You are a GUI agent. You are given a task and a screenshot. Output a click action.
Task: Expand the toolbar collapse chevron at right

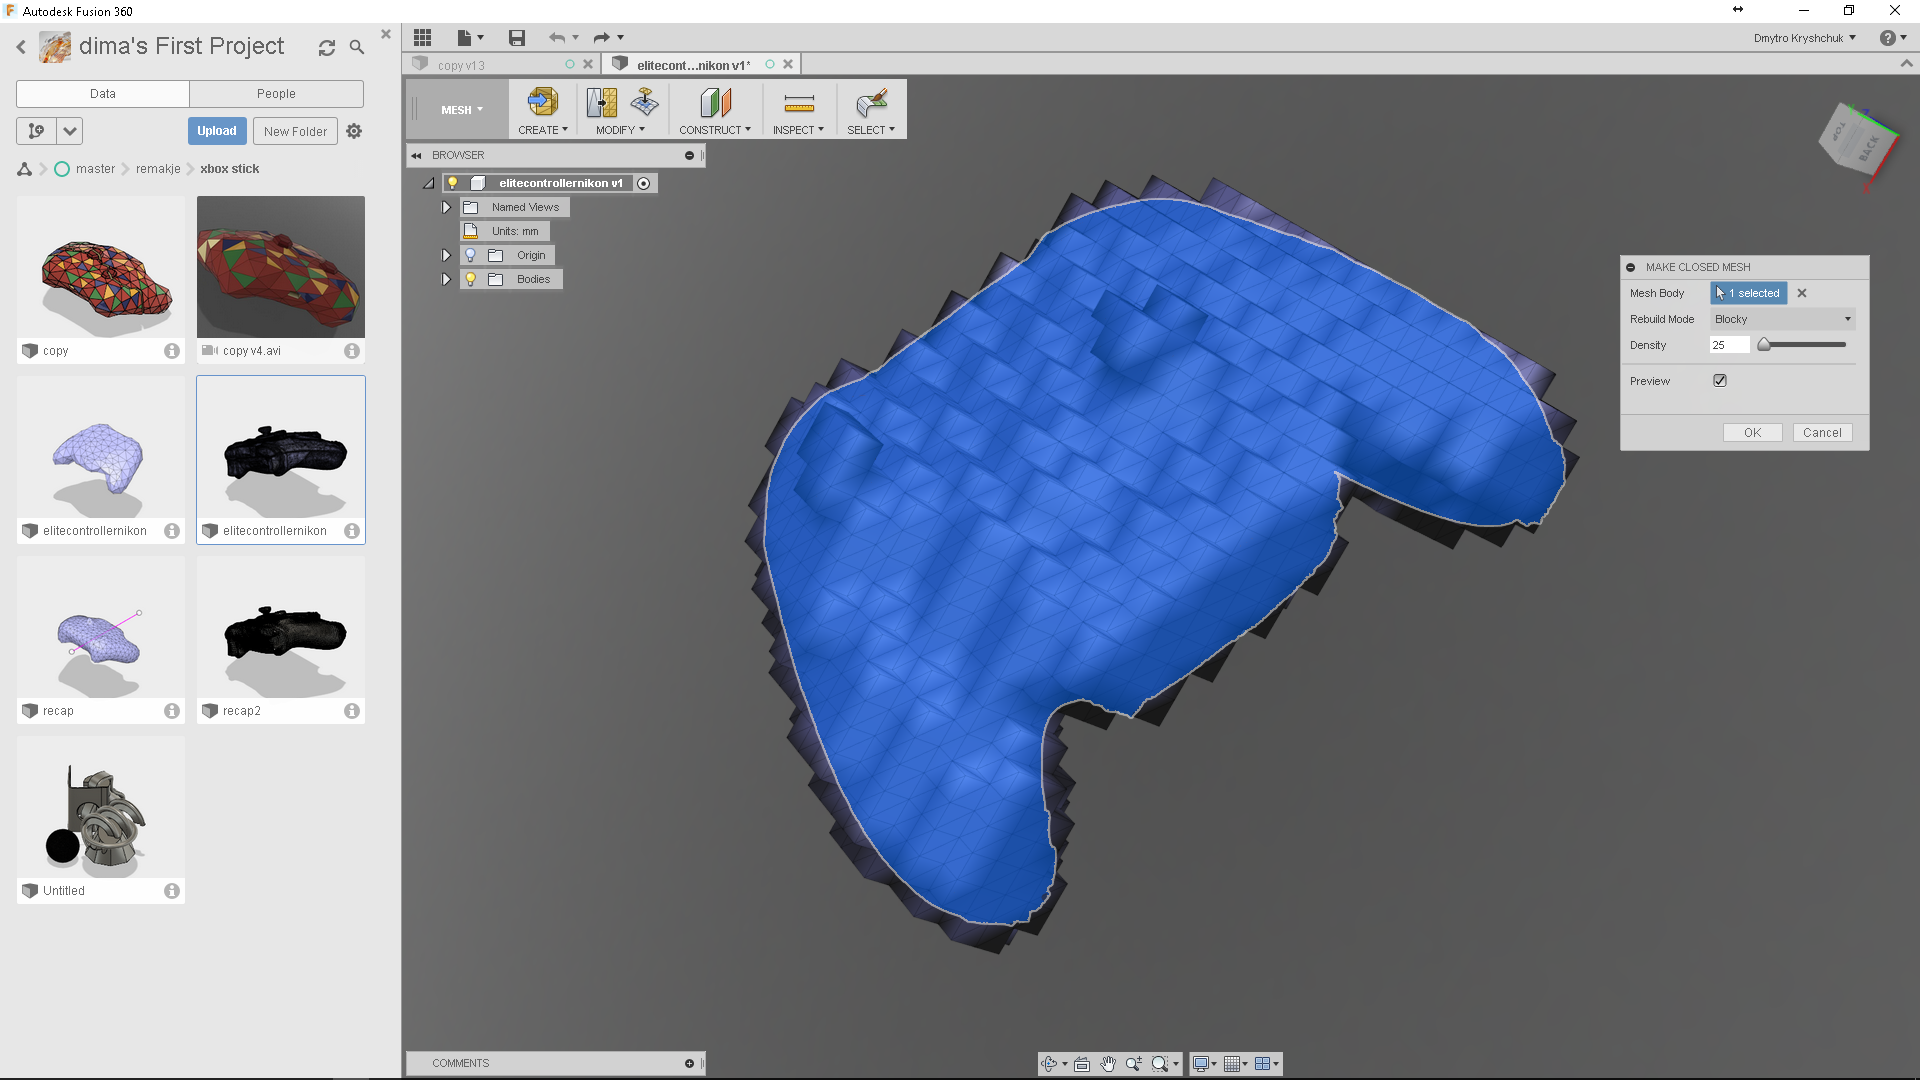[1906, 63]
